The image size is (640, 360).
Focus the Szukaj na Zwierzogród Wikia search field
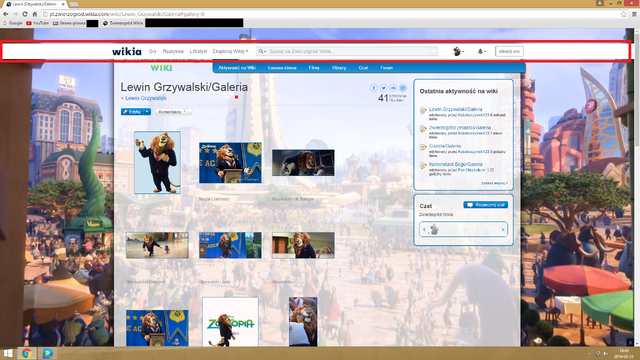pyautogui.click(x=348, y=51)
